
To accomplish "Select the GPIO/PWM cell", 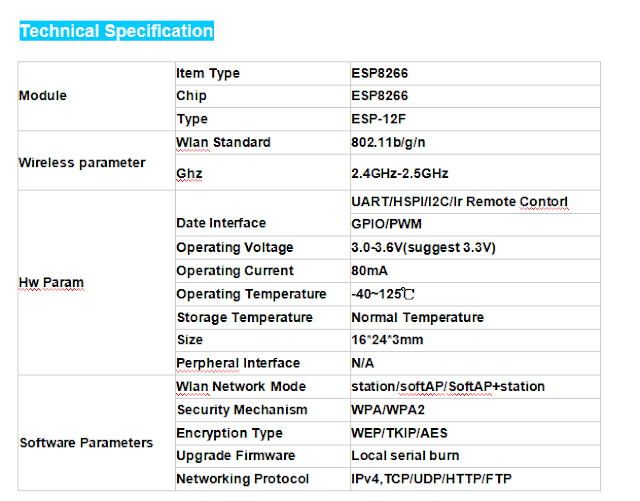I will 475,224.
